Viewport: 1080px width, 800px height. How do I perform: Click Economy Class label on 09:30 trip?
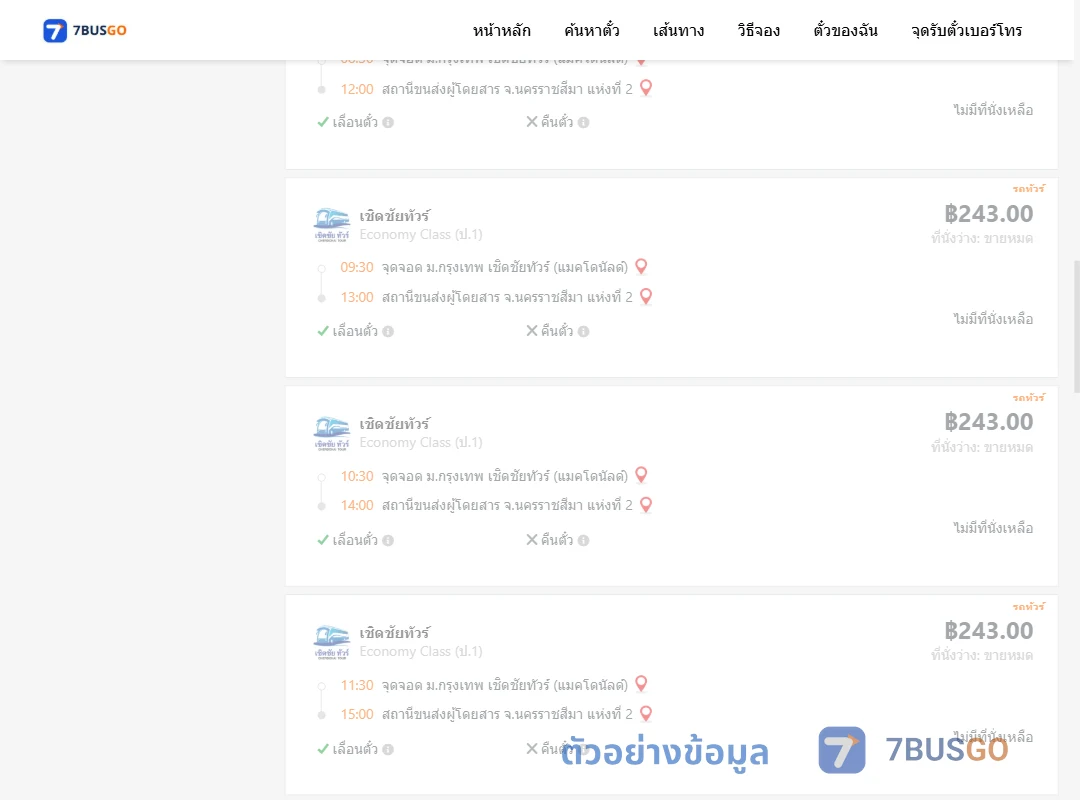pyautogui.click(x=421, y=234)
